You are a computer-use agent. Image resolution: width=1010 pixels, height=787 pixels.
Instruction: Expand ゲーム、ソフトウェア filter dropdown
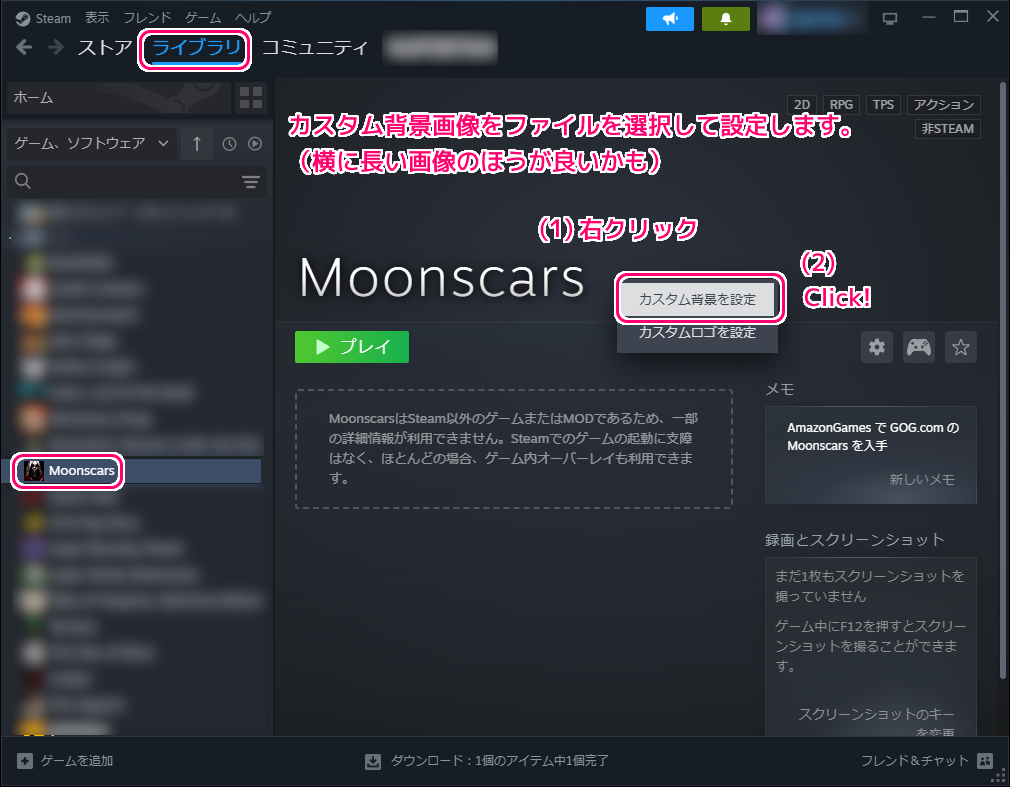pos(91,144)
